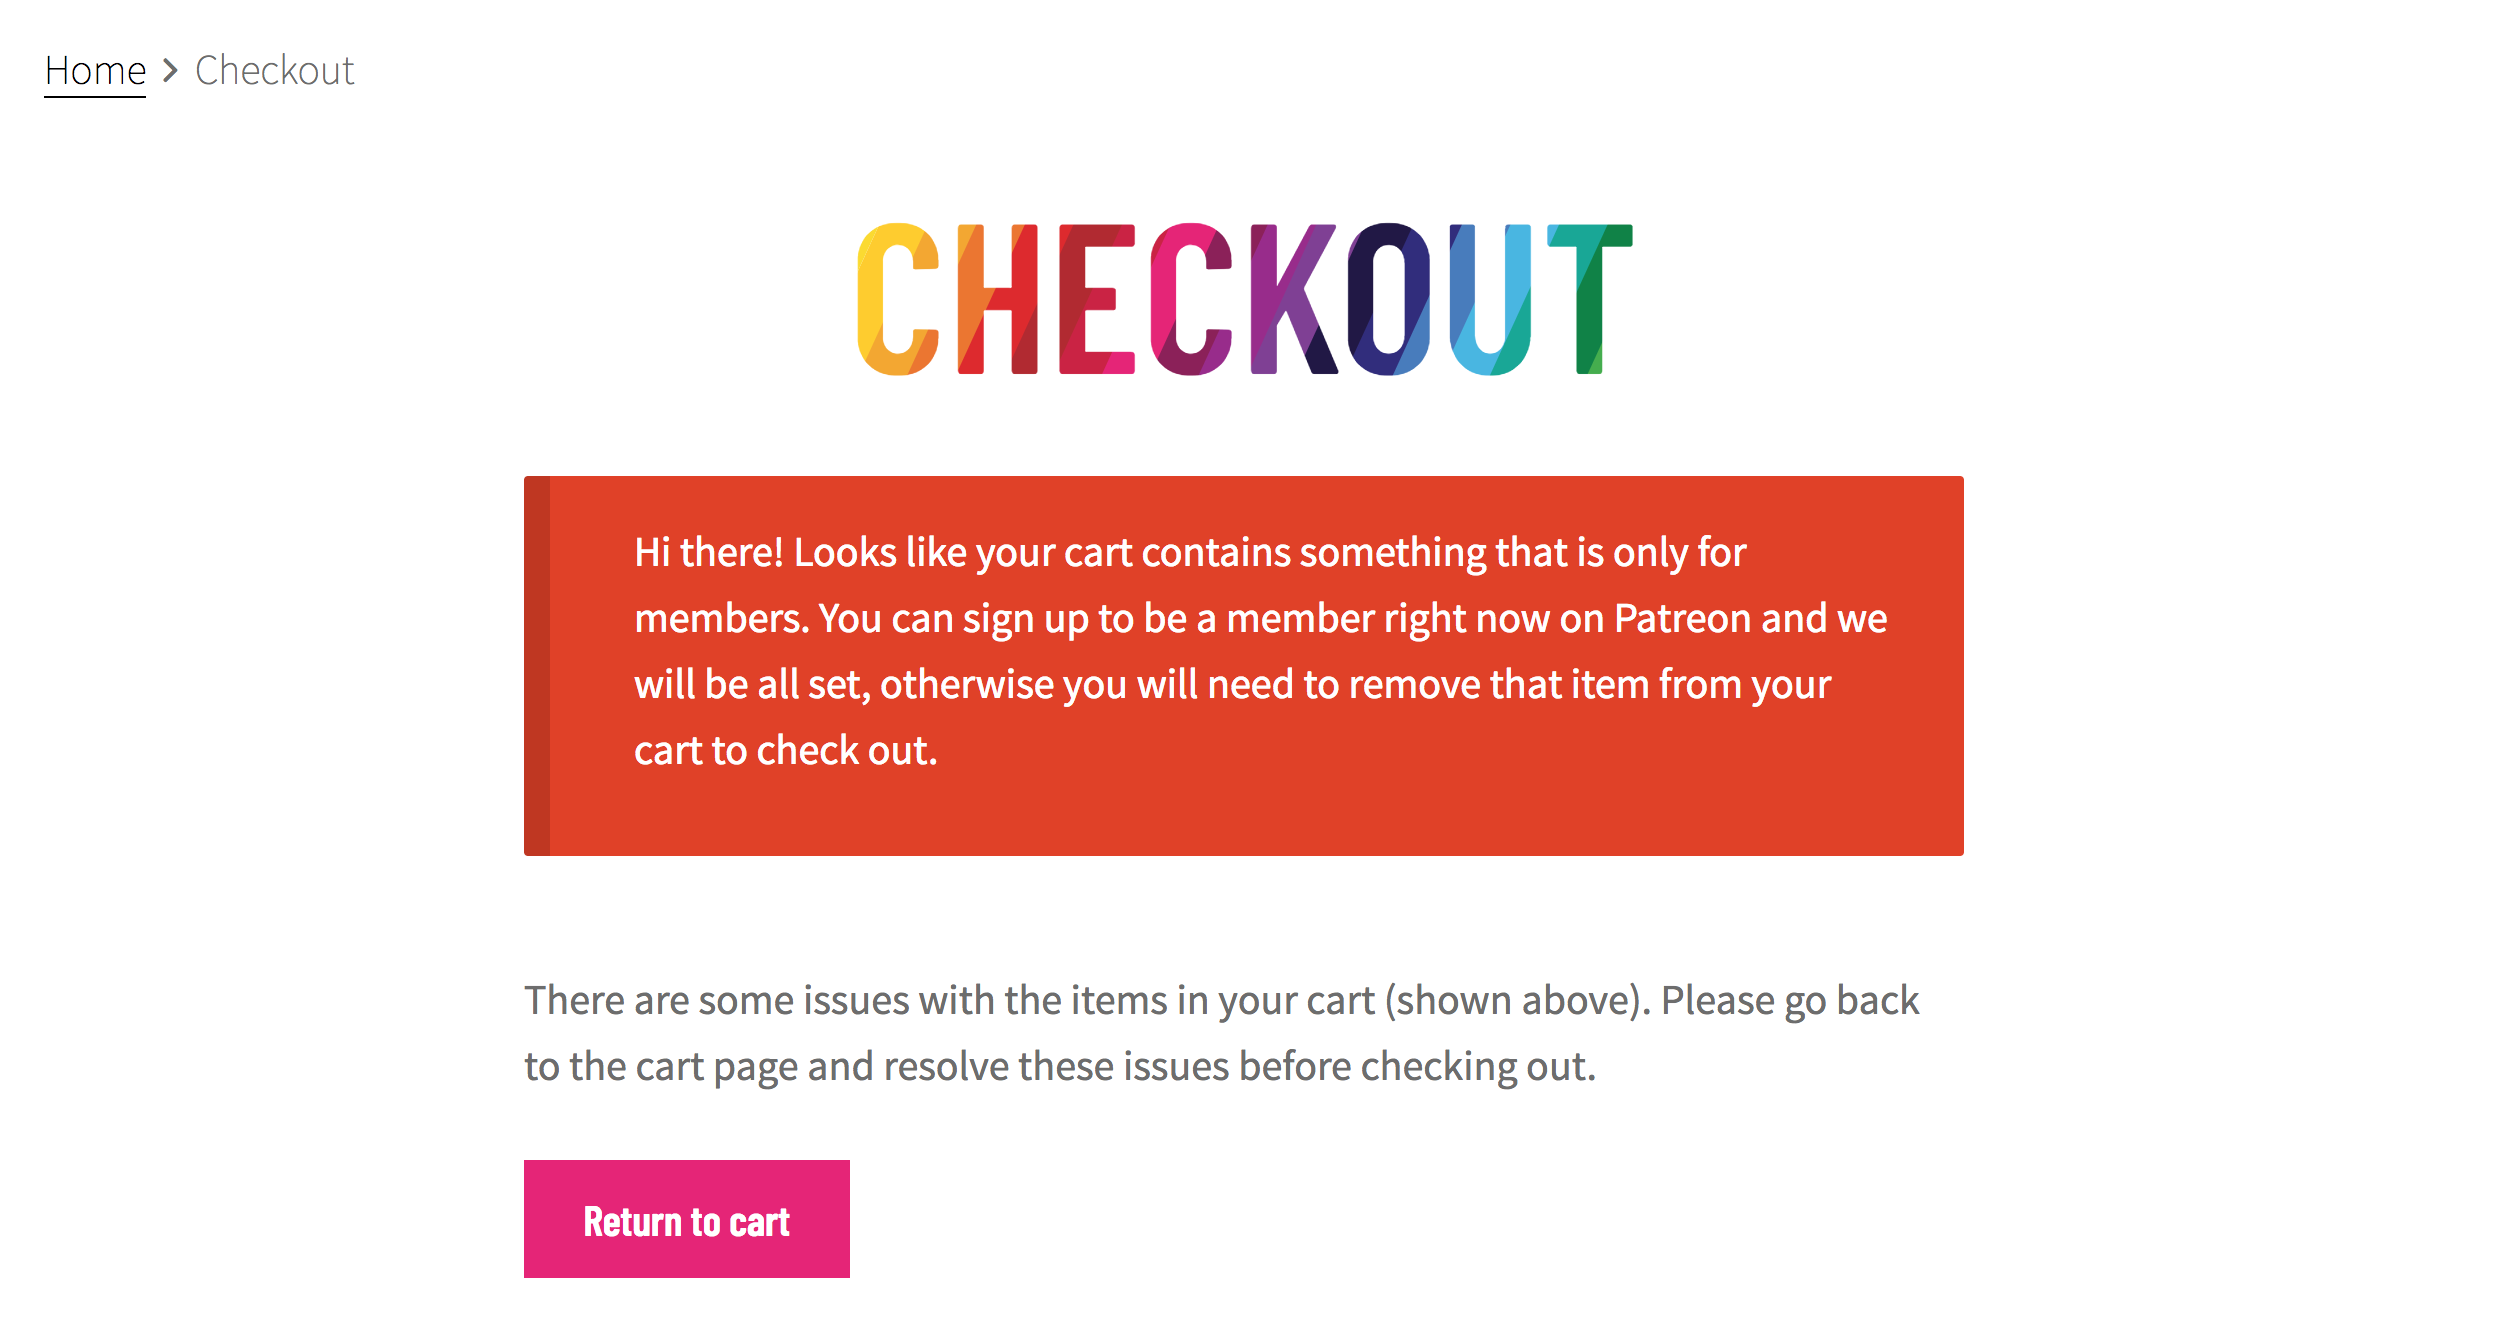The image size is (2496, 1322).
Task: Click the breadcrumb chevron separator arrow
Action: click(x=170, y=71)
